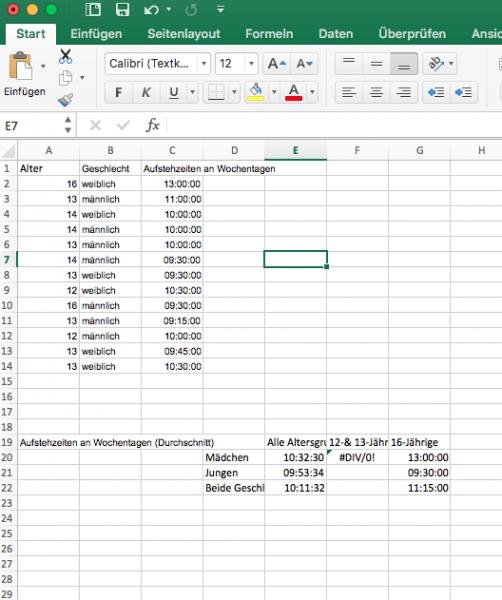Image resolution: width=502 pixels, height=600 pixels.
Task: Toggle Italic formatting button K
Action: click(x=146, y=92)
